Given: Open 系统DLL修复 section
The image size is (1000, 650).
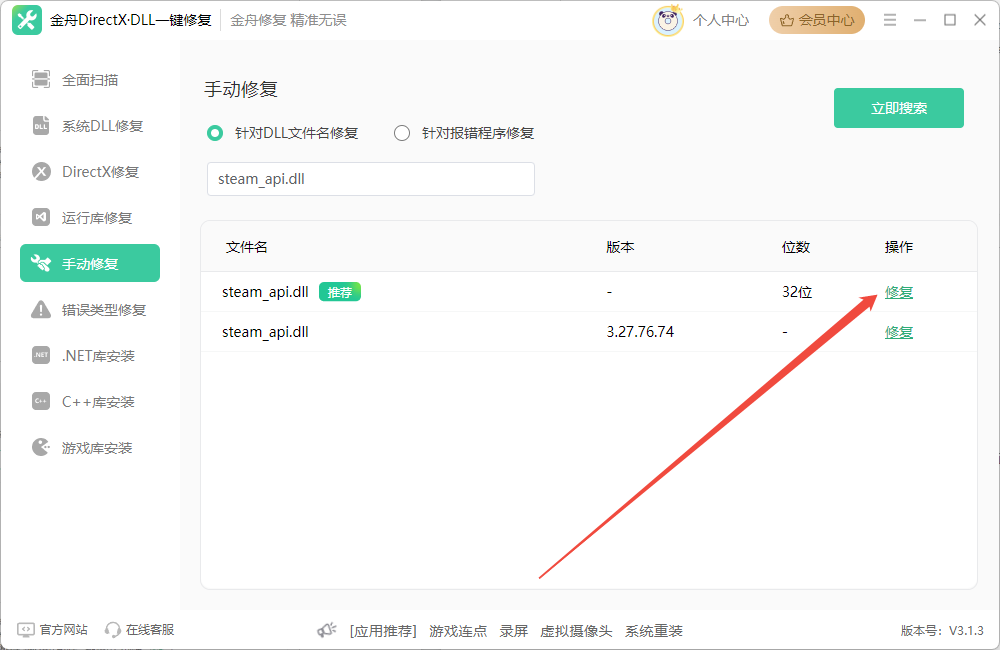Looking at the screenshot, I should coord(90,126).
